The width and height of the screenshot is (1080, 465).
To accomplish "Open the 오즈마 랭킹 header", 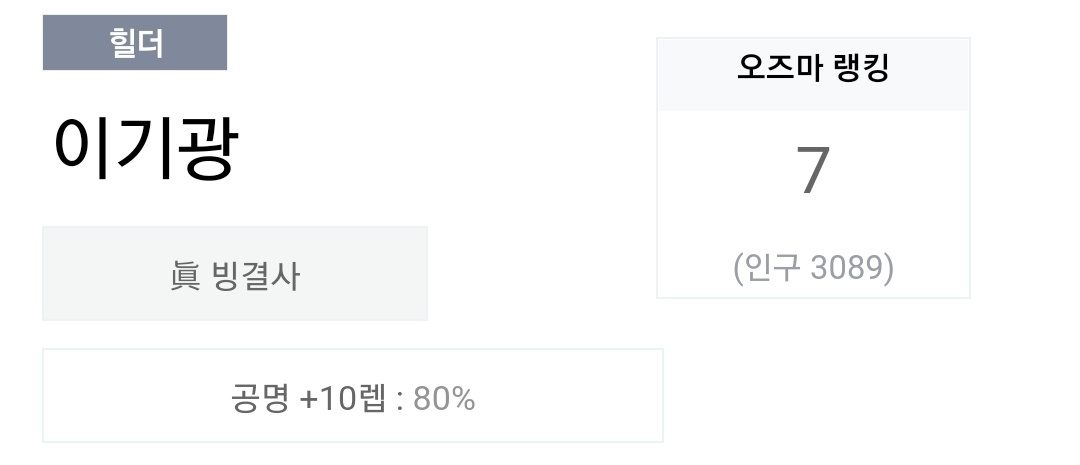I will (813, 74).
